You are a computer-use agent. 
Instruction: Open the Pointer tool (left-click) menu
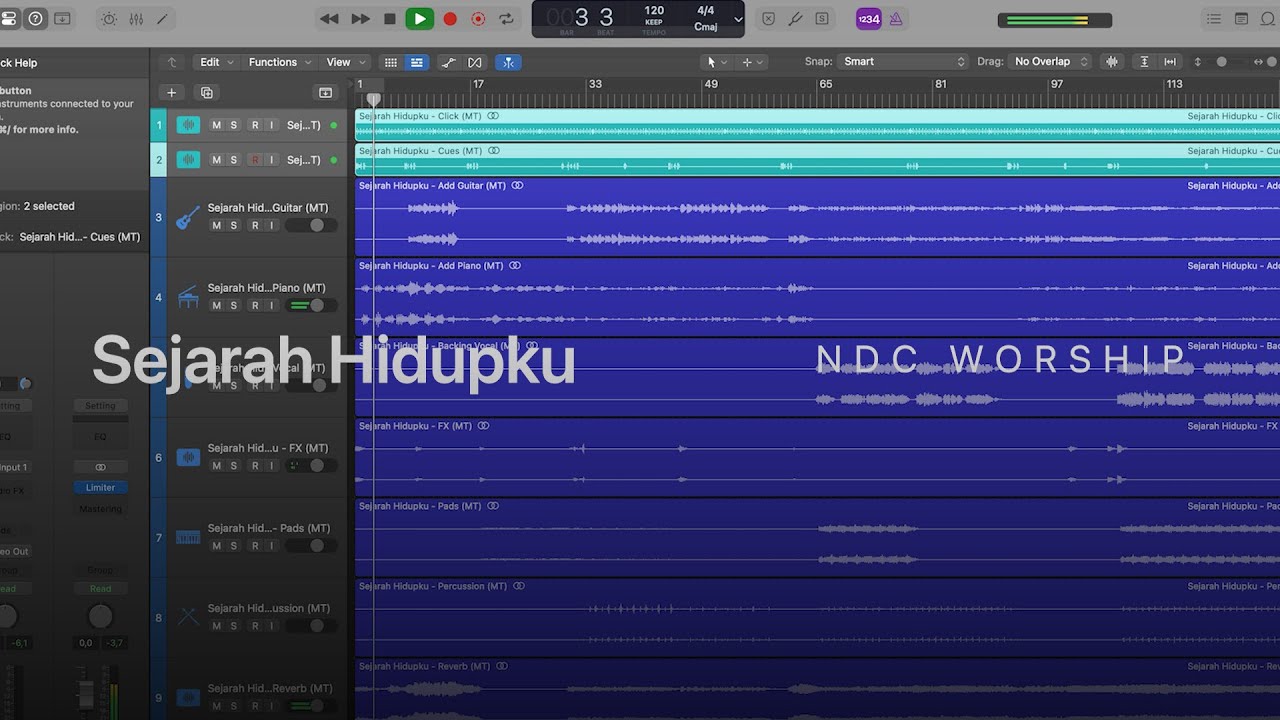point(717,62)
